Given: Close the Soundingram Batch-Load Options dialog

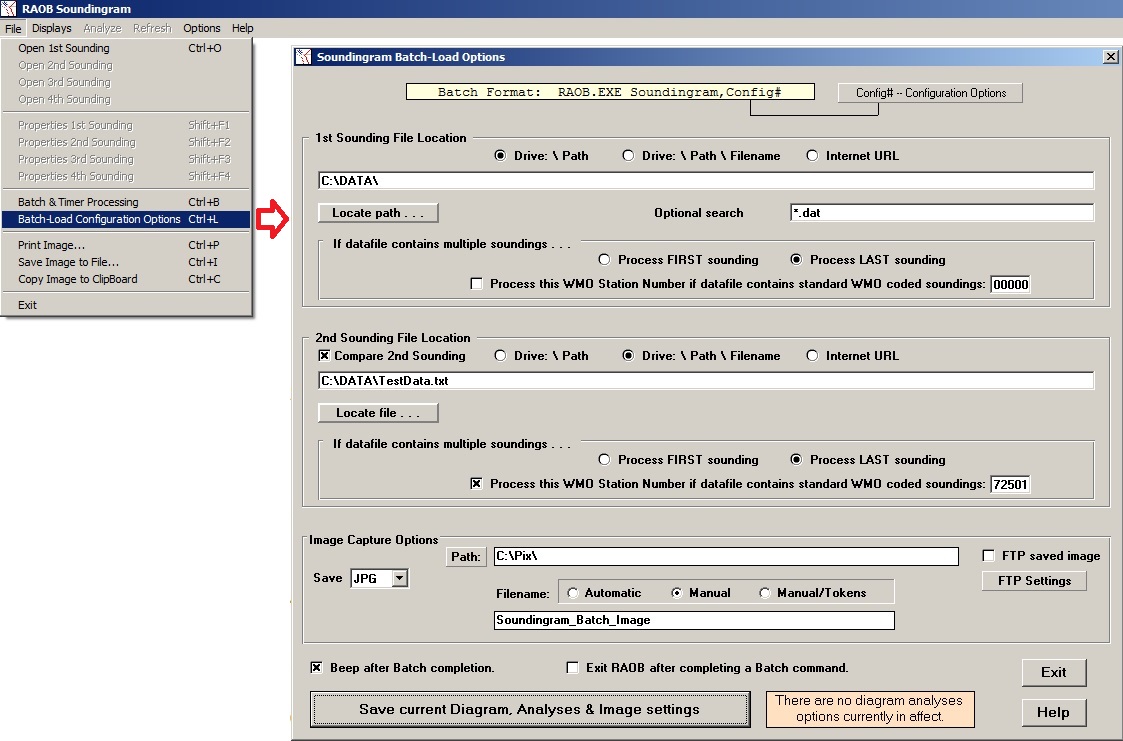Looking at the screenshot, I should coord(1110,57).
